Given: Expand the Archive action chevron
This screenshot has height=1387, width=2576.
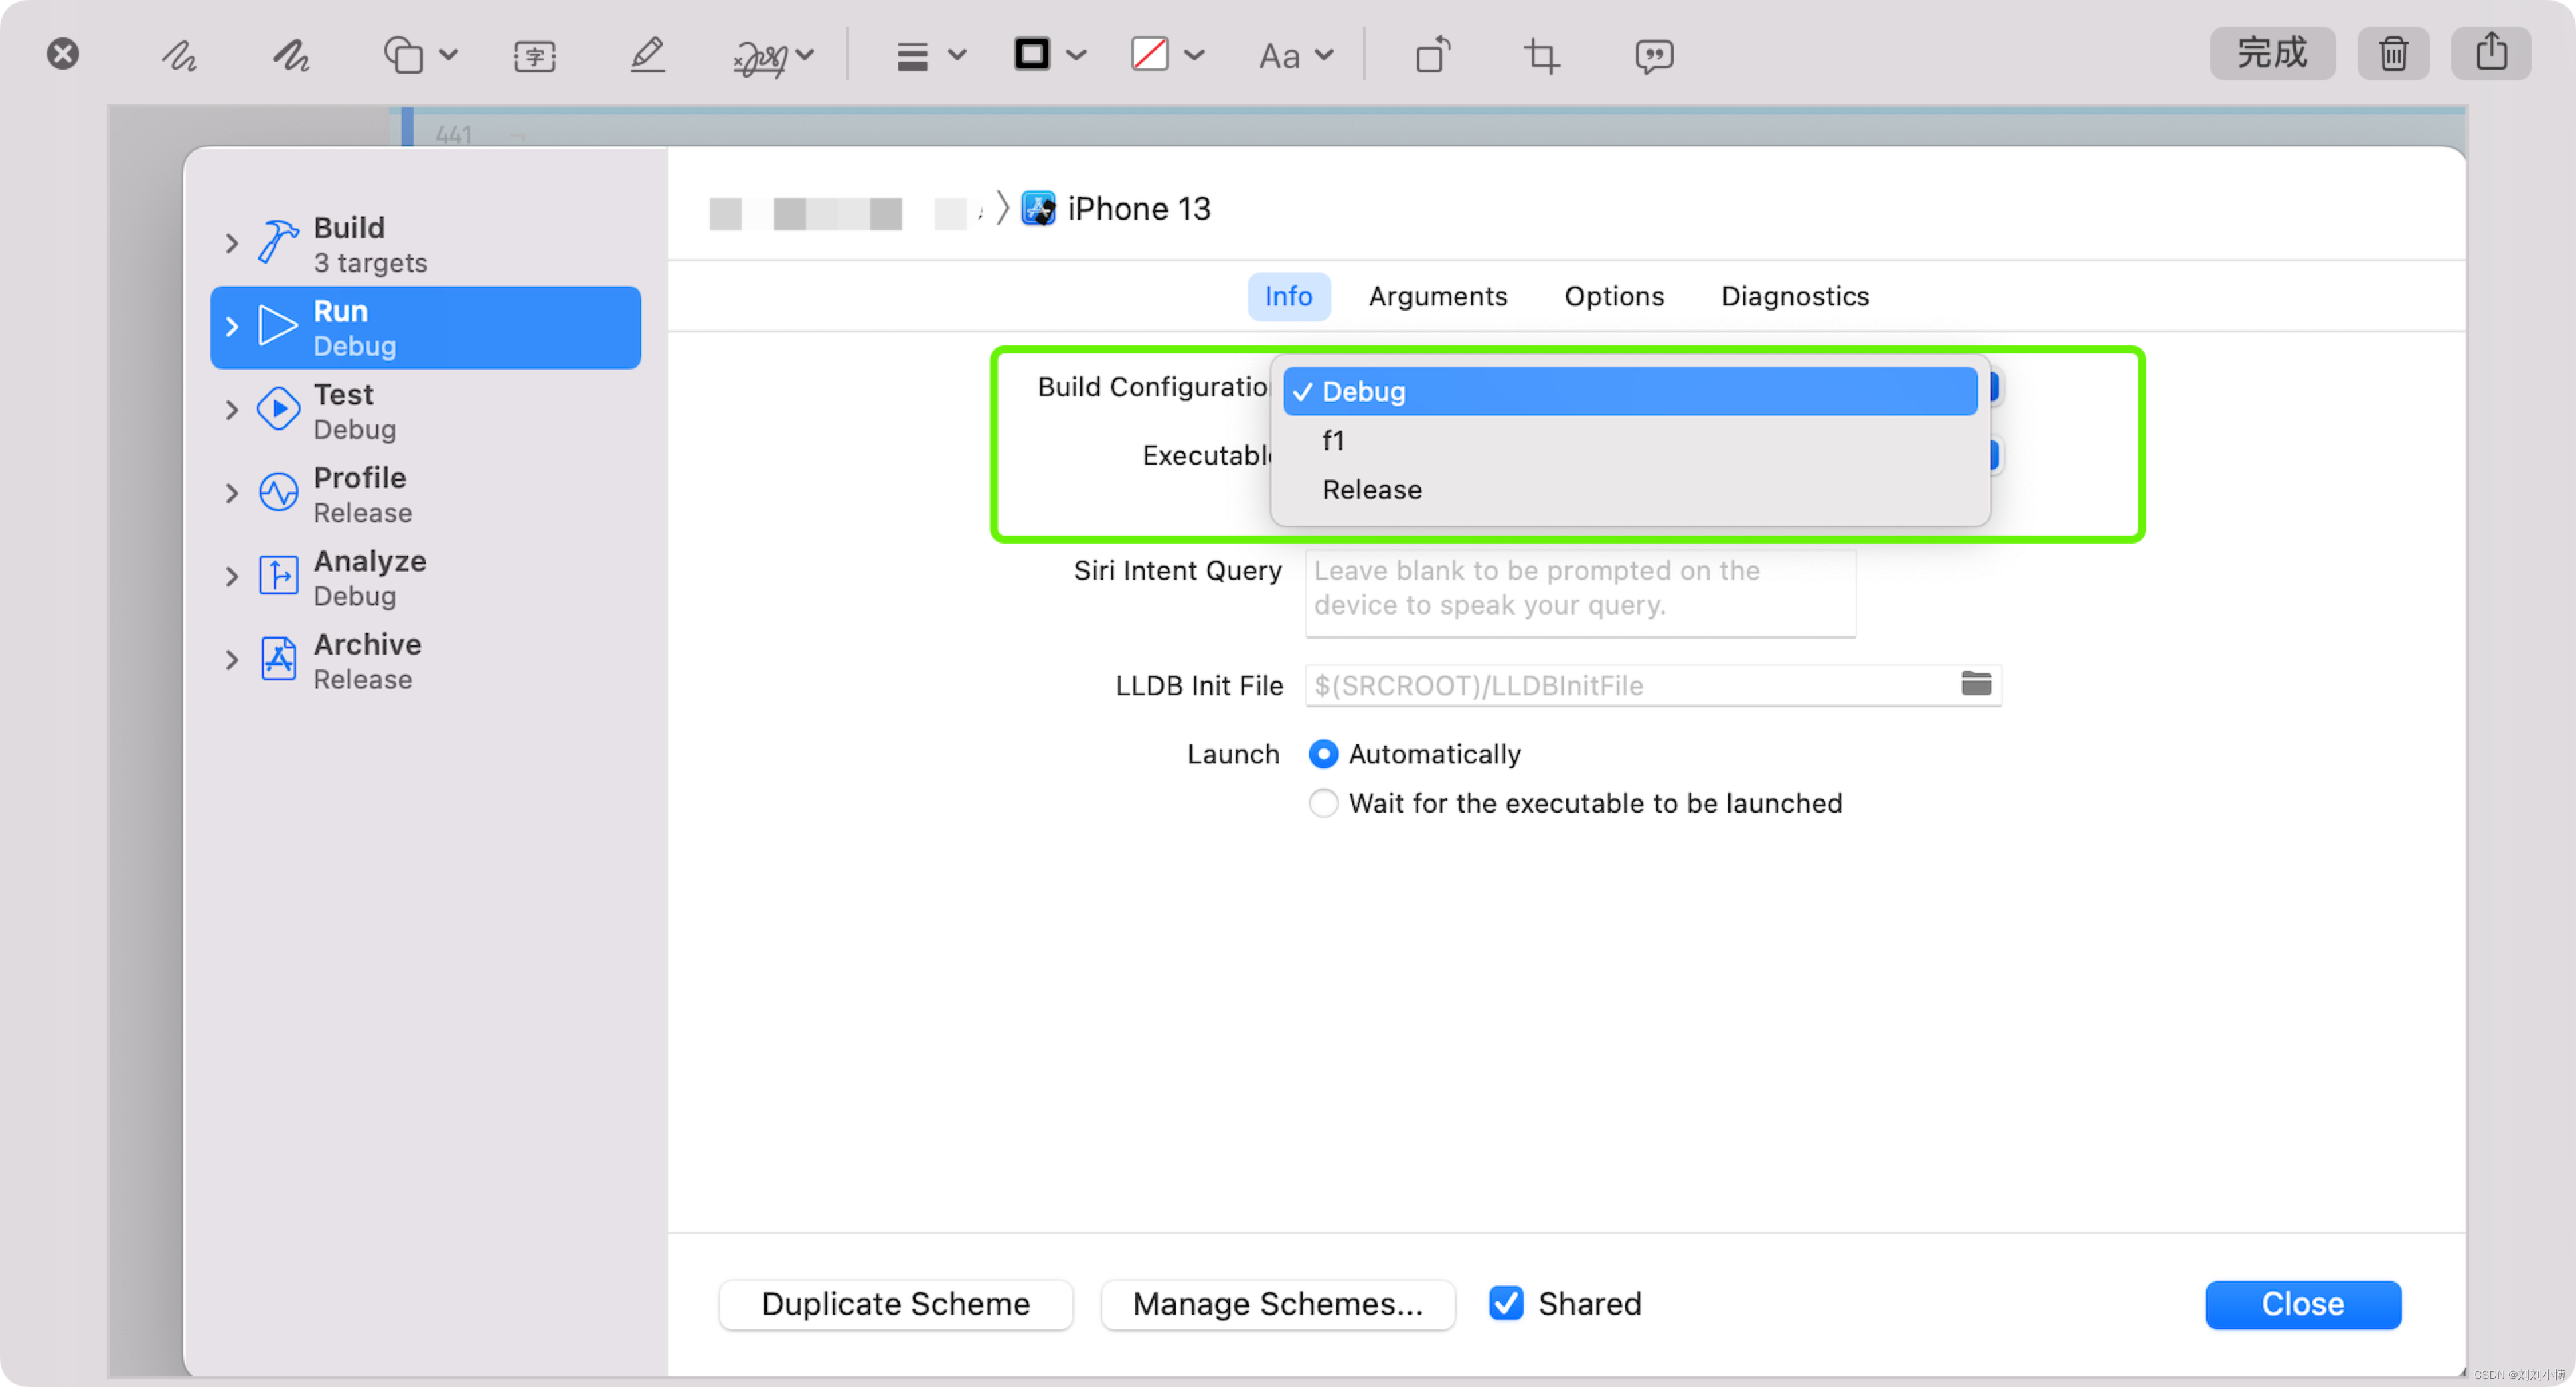Looking at the screenshot, I should [232, 660].
